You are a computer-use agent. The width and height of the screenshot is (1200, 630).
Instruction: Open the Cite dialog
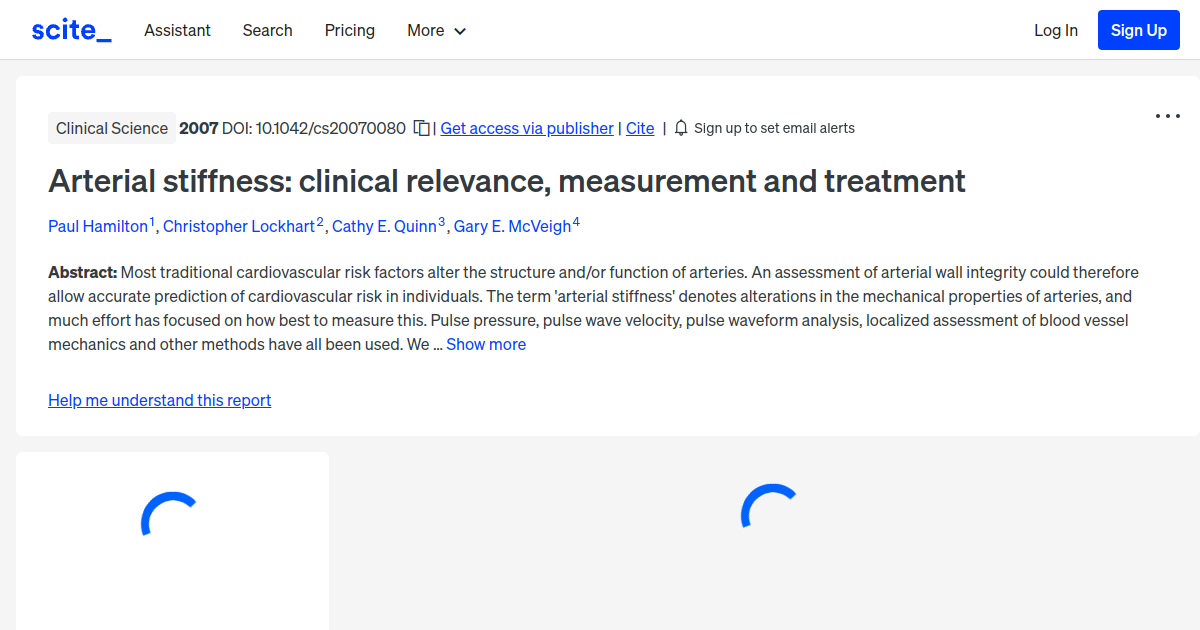point(640,128)
